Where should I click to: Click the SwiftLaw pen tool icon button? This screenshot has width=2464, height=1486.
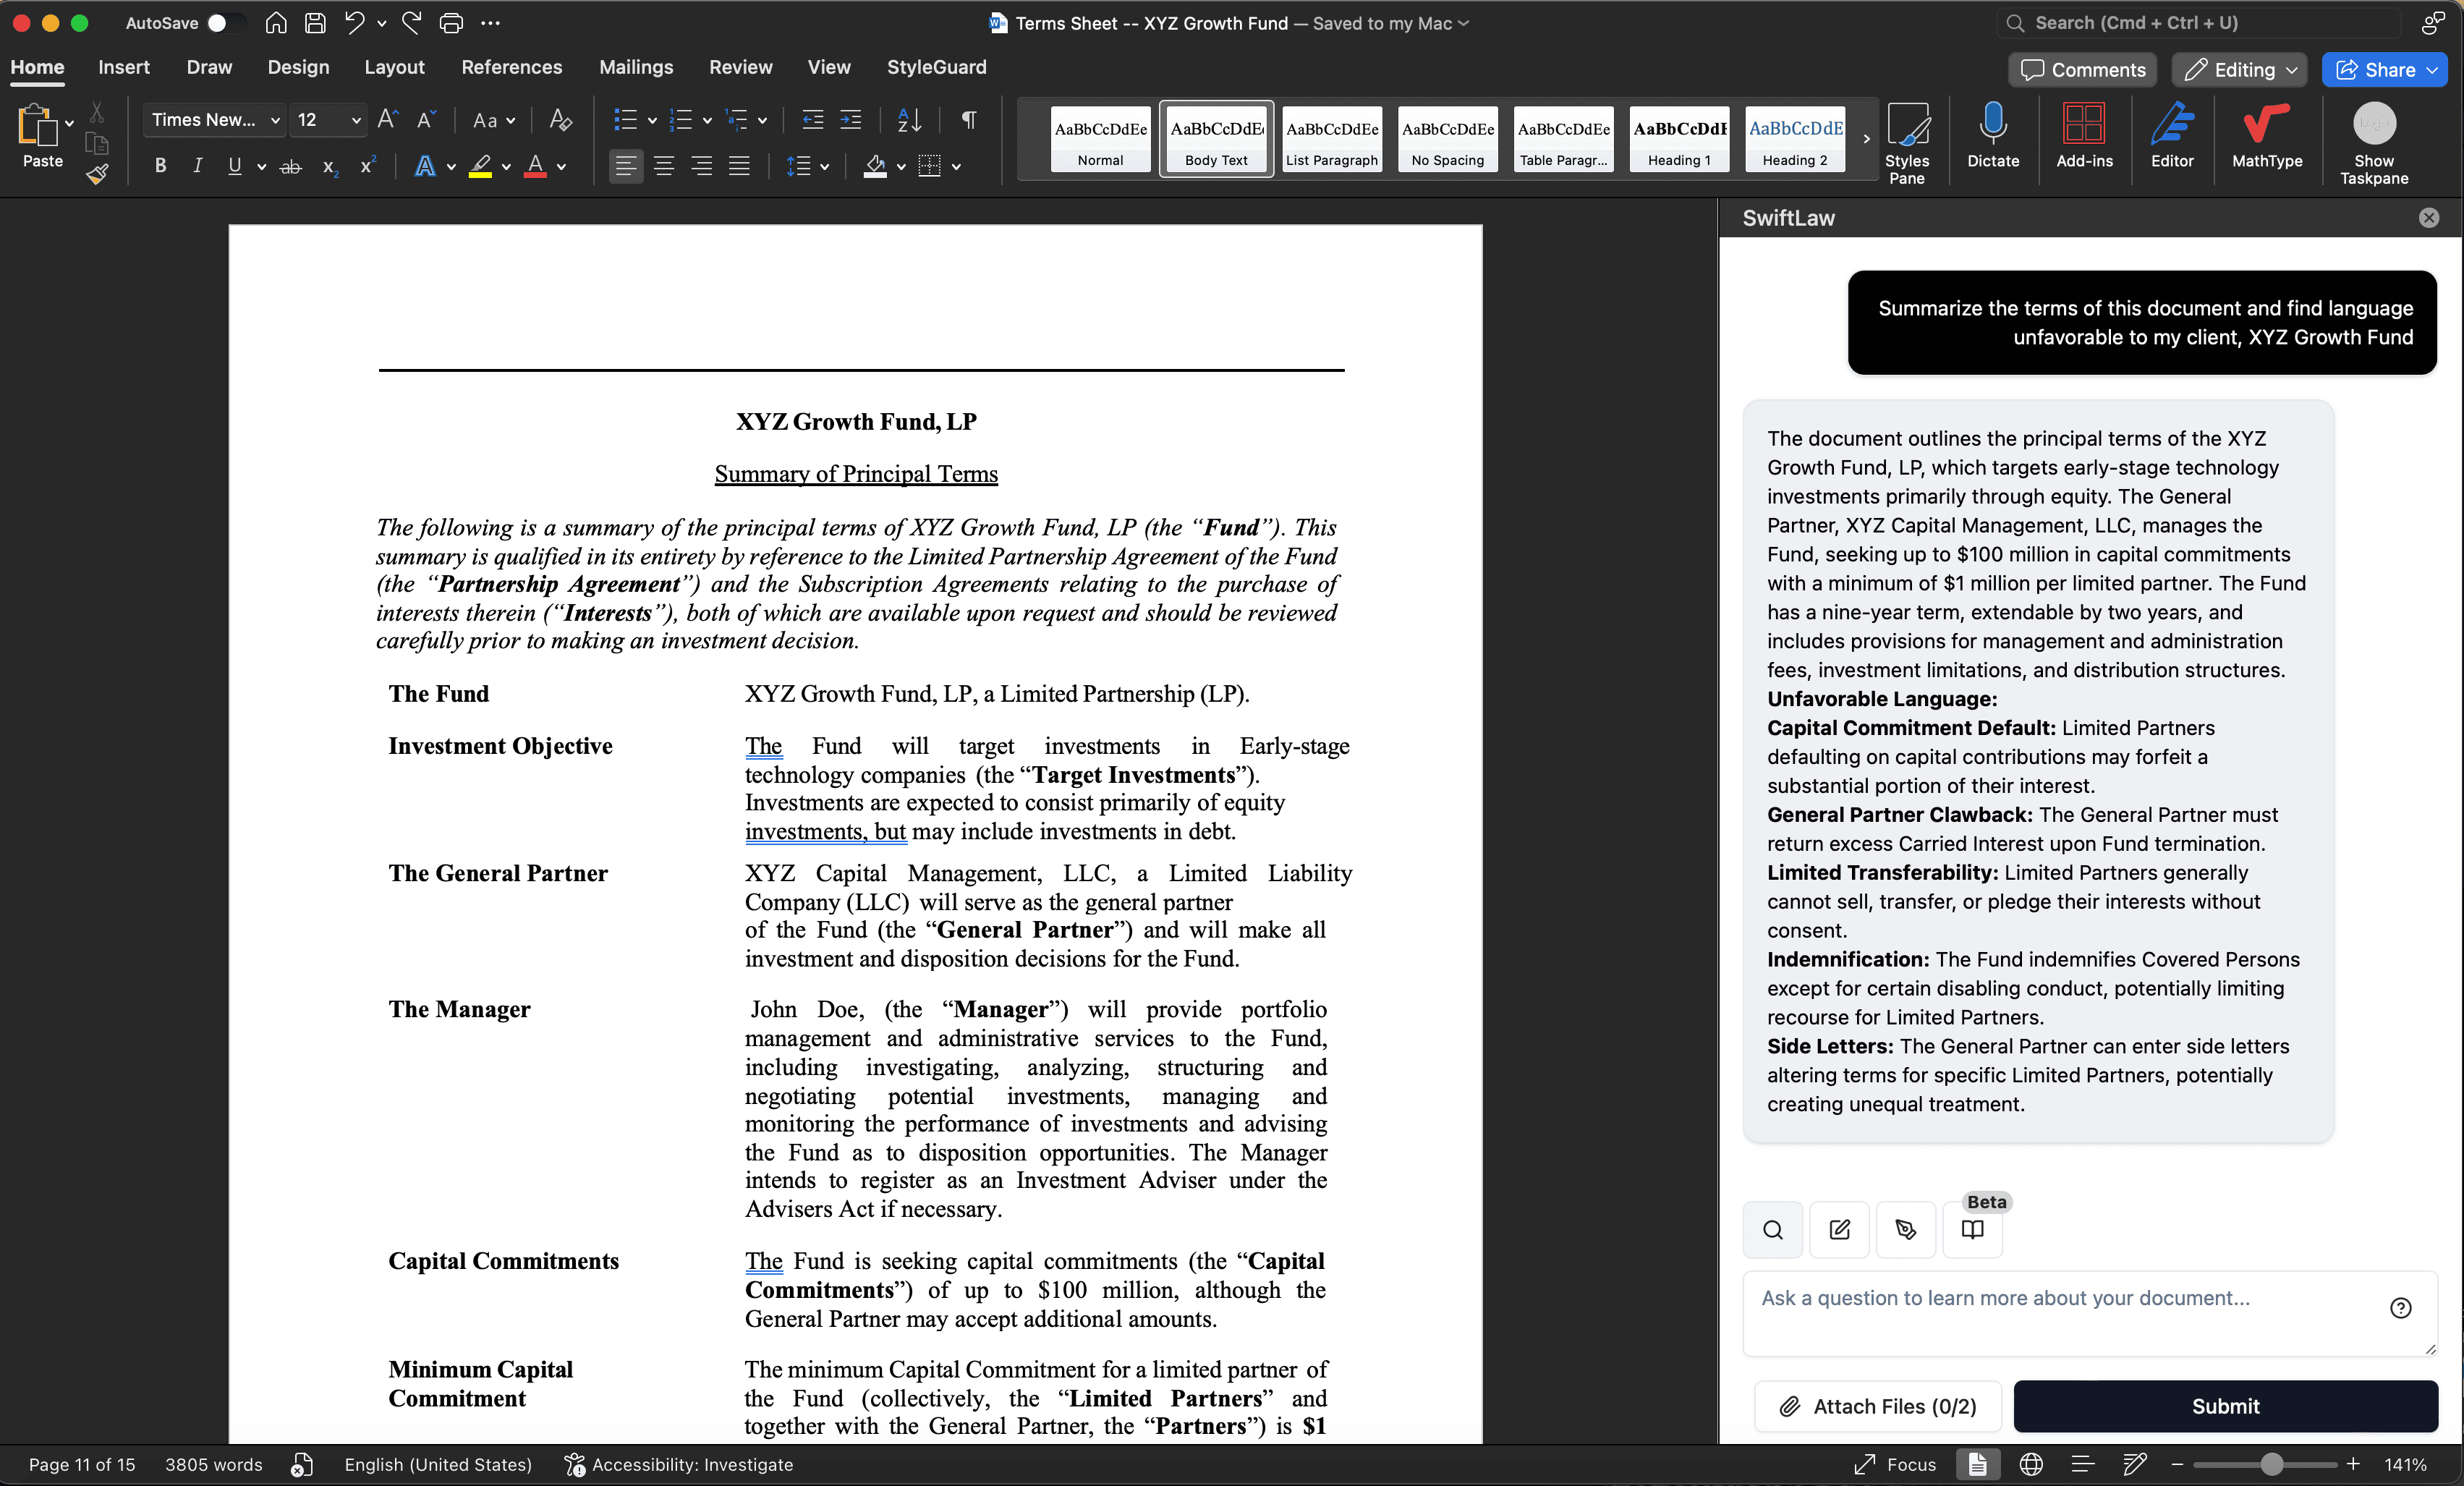click(x=1906, y=1230)
